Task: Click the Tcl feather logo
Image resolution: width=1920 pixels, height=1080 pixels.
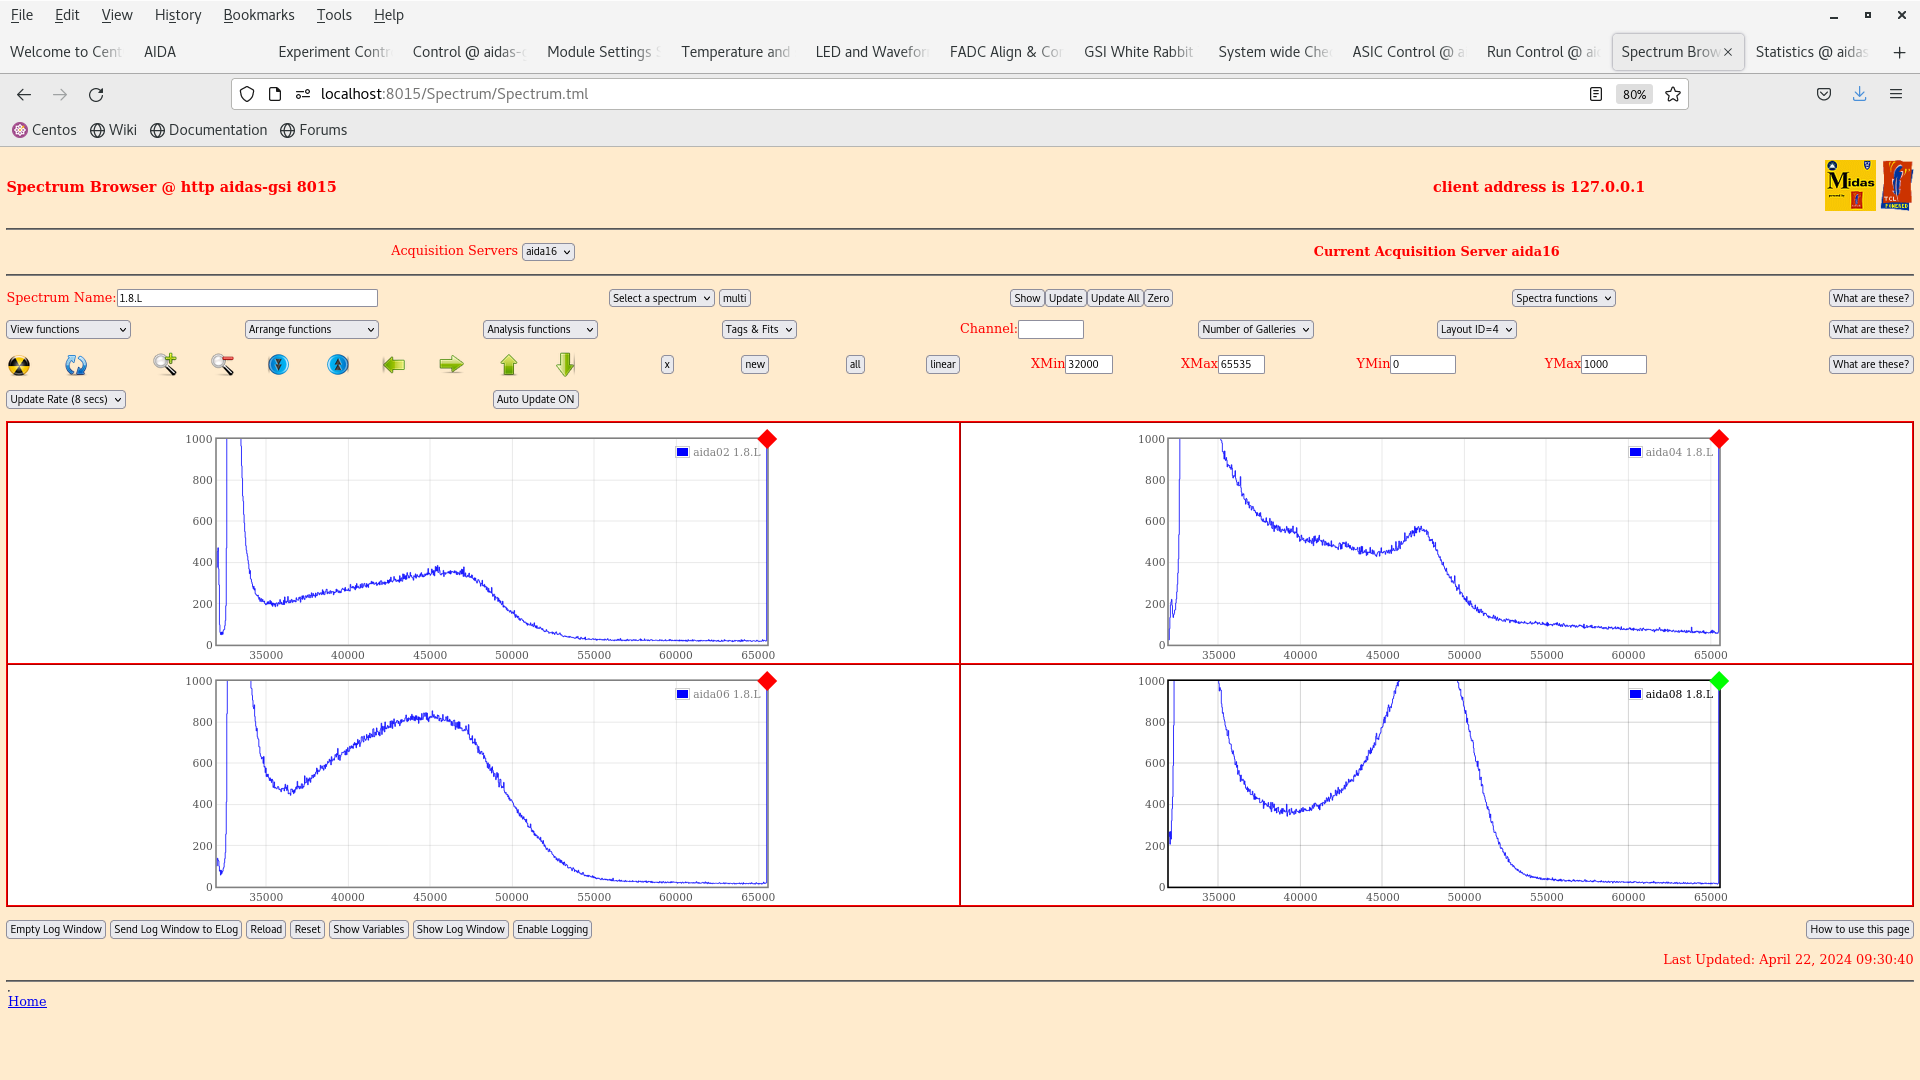Action: click(x=1897, y=185)
